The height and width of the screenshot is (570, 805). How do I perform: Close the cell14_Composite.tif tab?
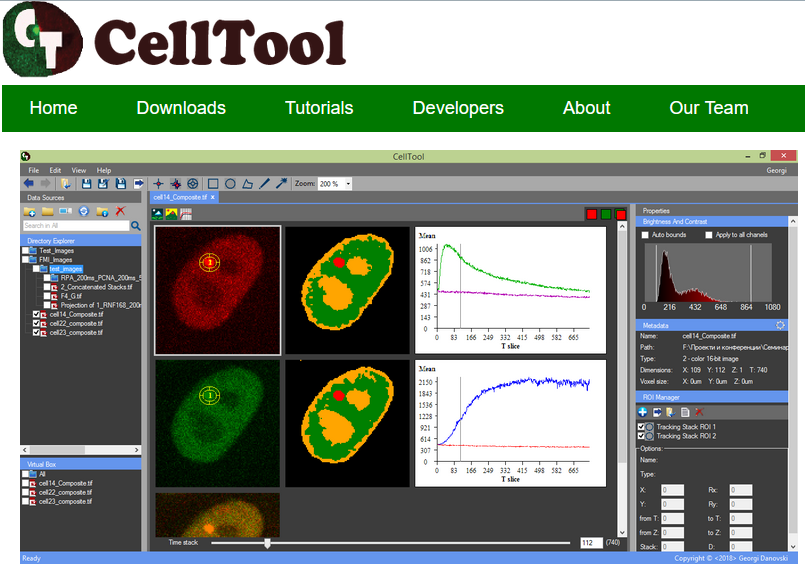tap(213, 197)
